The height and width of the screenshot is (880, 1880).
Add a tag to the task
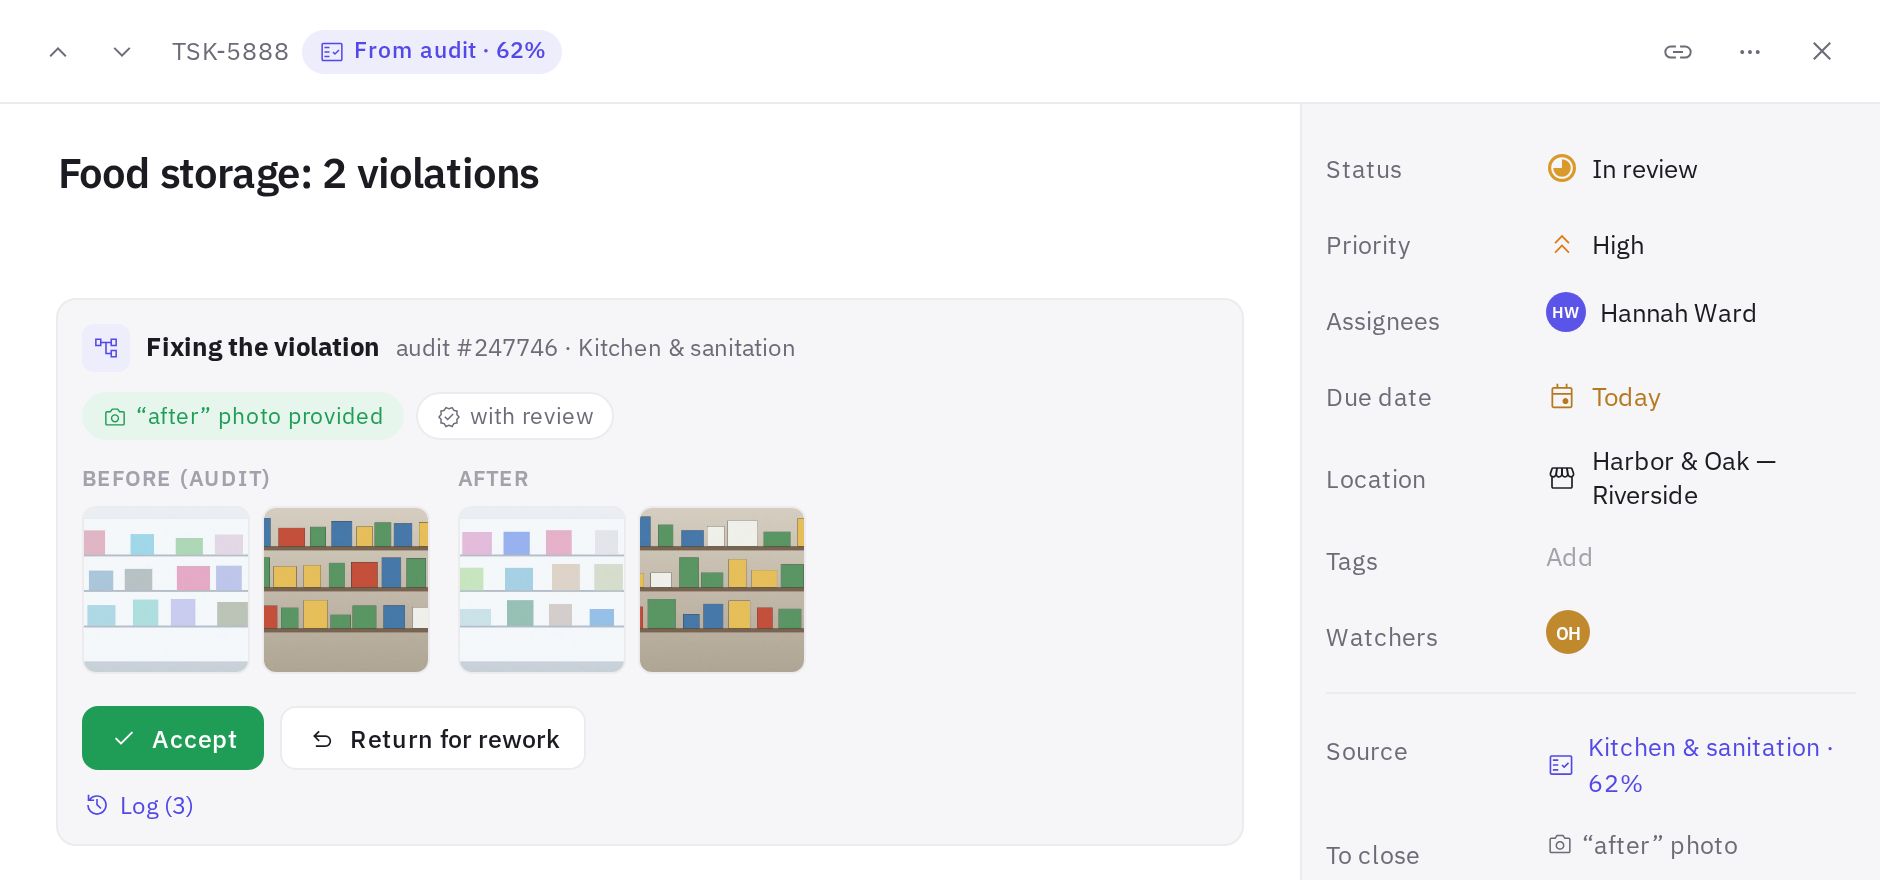[x=1569, y=557]
